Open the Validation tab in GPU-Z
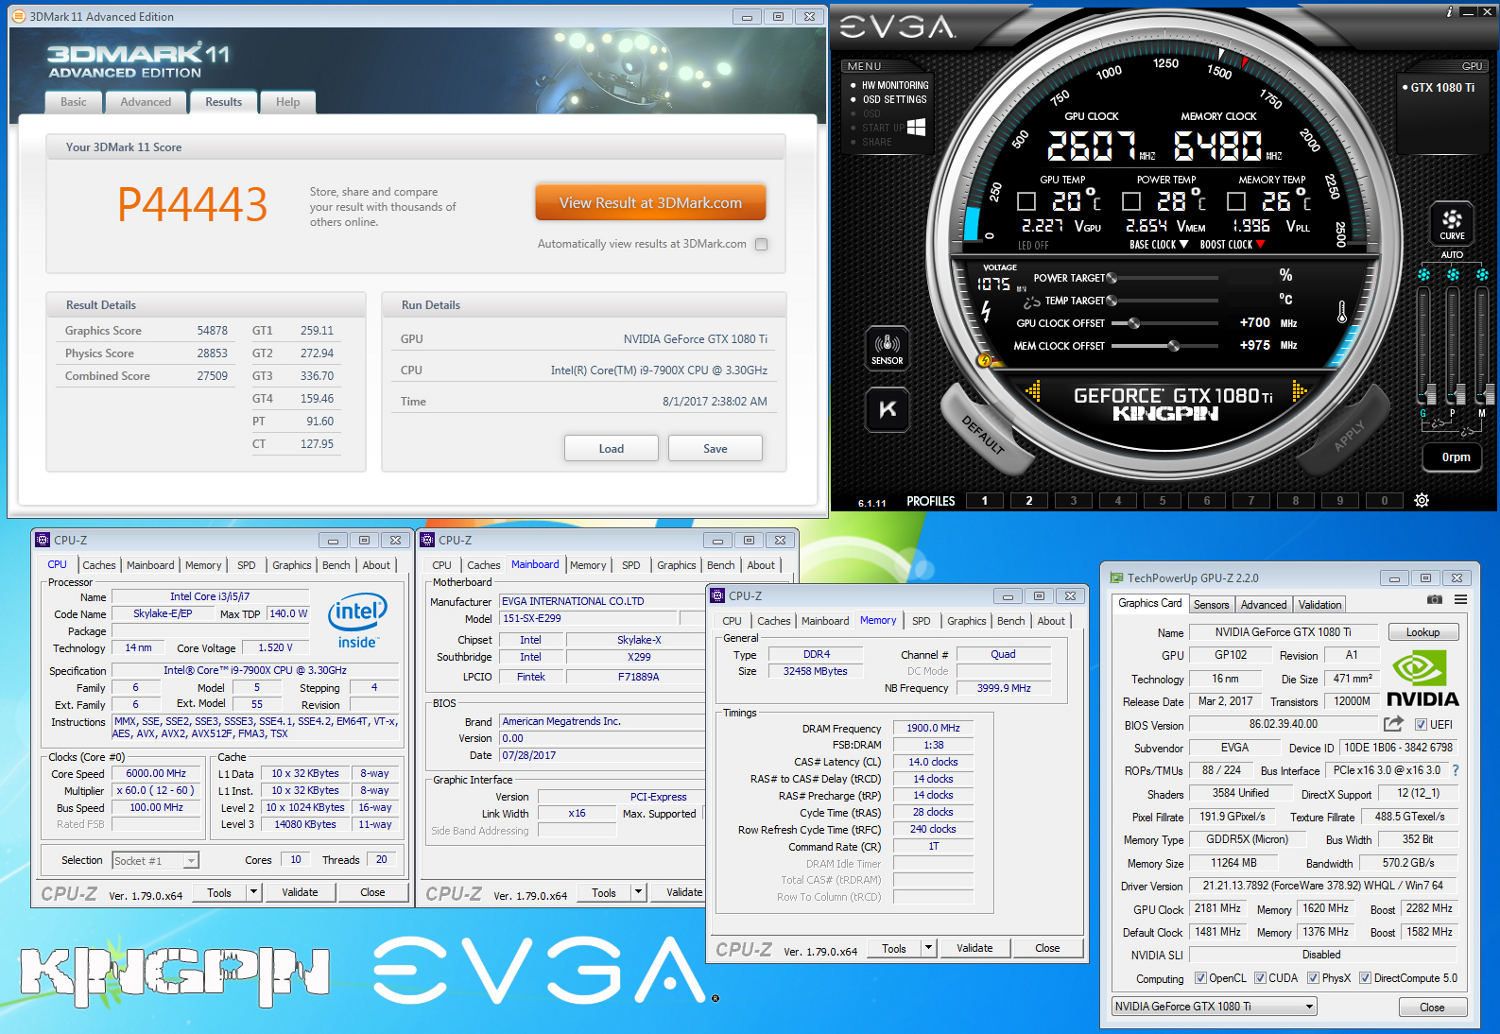 point(1320,604)
